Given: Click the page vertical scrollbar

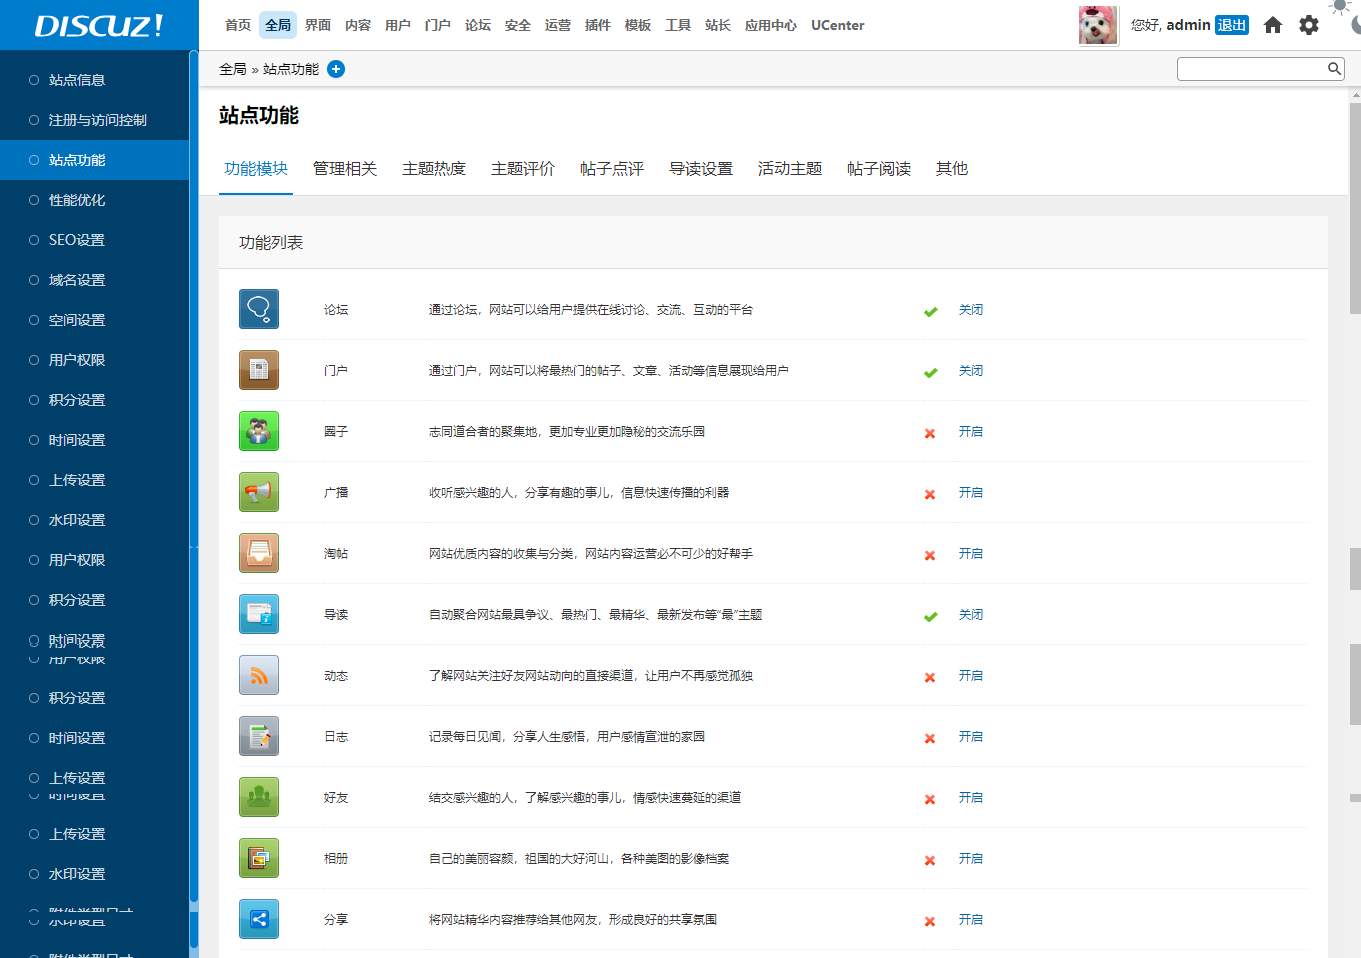Looking at the screenshot, I should [1355, 200].
